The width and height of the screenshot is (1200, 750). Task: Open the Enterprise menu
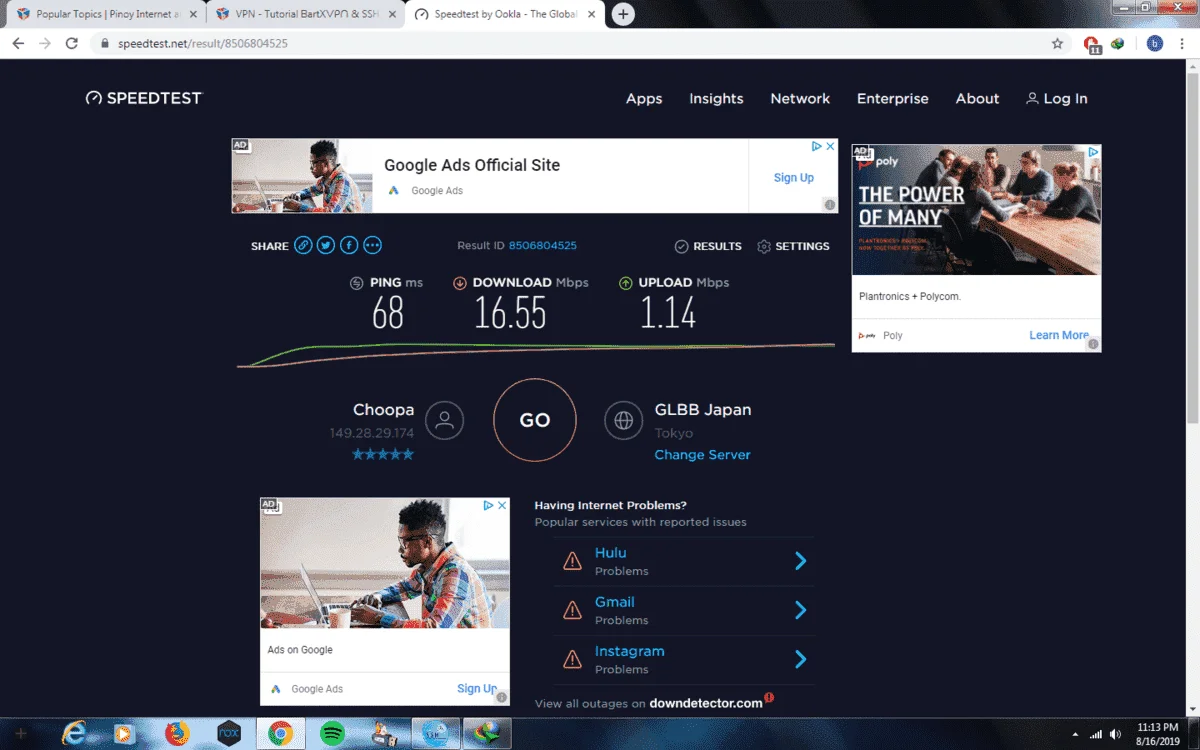click(893, 98)
